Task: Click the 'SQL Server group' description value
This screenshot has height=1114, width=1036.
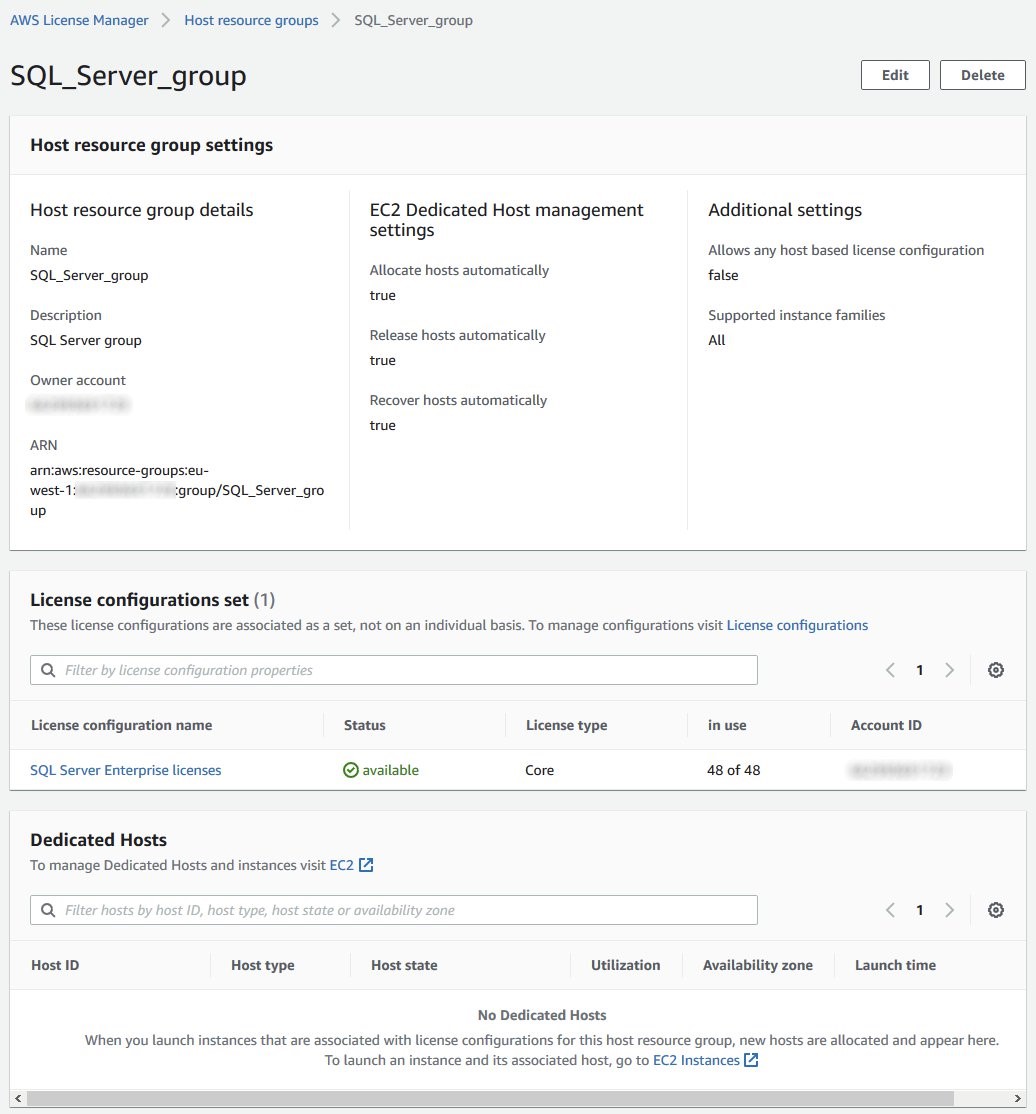Action: [x=85, y=340]
